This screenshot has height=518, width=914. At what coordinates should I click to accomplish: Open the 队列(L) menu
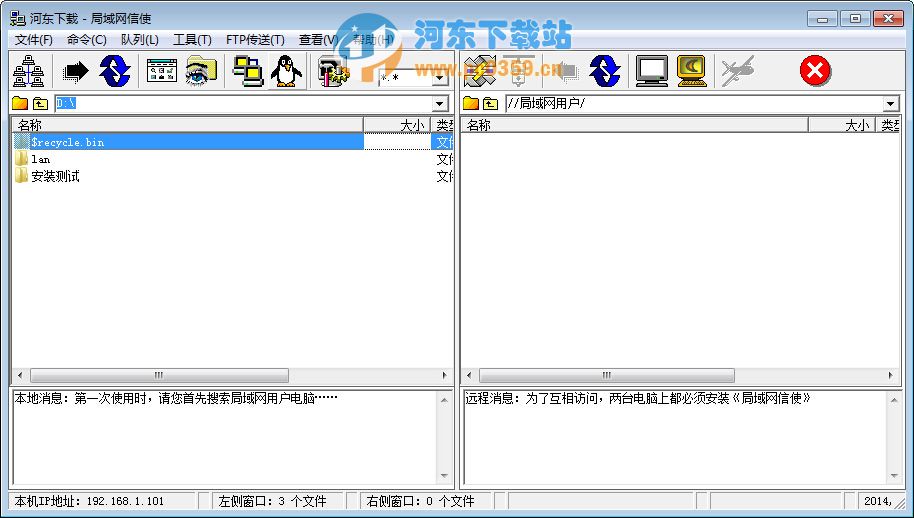click(140, 40)
